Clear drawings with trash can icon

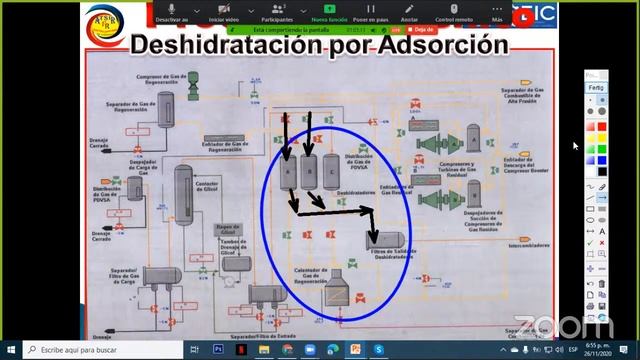[x=602, y=283]
